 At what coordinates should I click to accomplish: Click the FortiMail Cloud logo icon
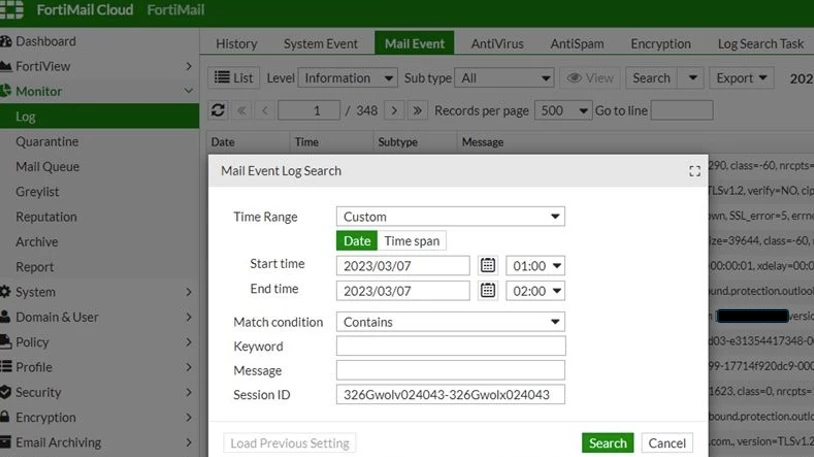11,9
